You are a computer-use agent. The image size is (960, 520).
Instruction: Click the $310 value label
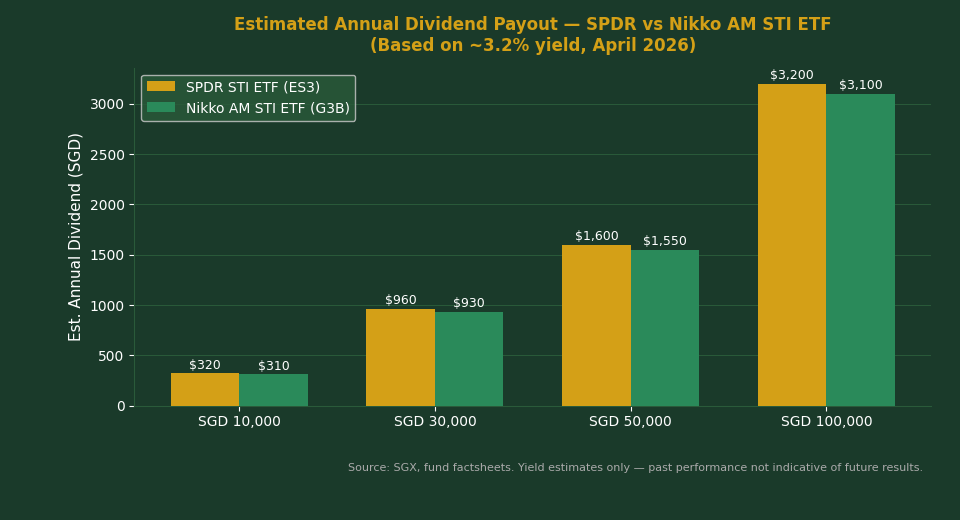click(274, 366)
